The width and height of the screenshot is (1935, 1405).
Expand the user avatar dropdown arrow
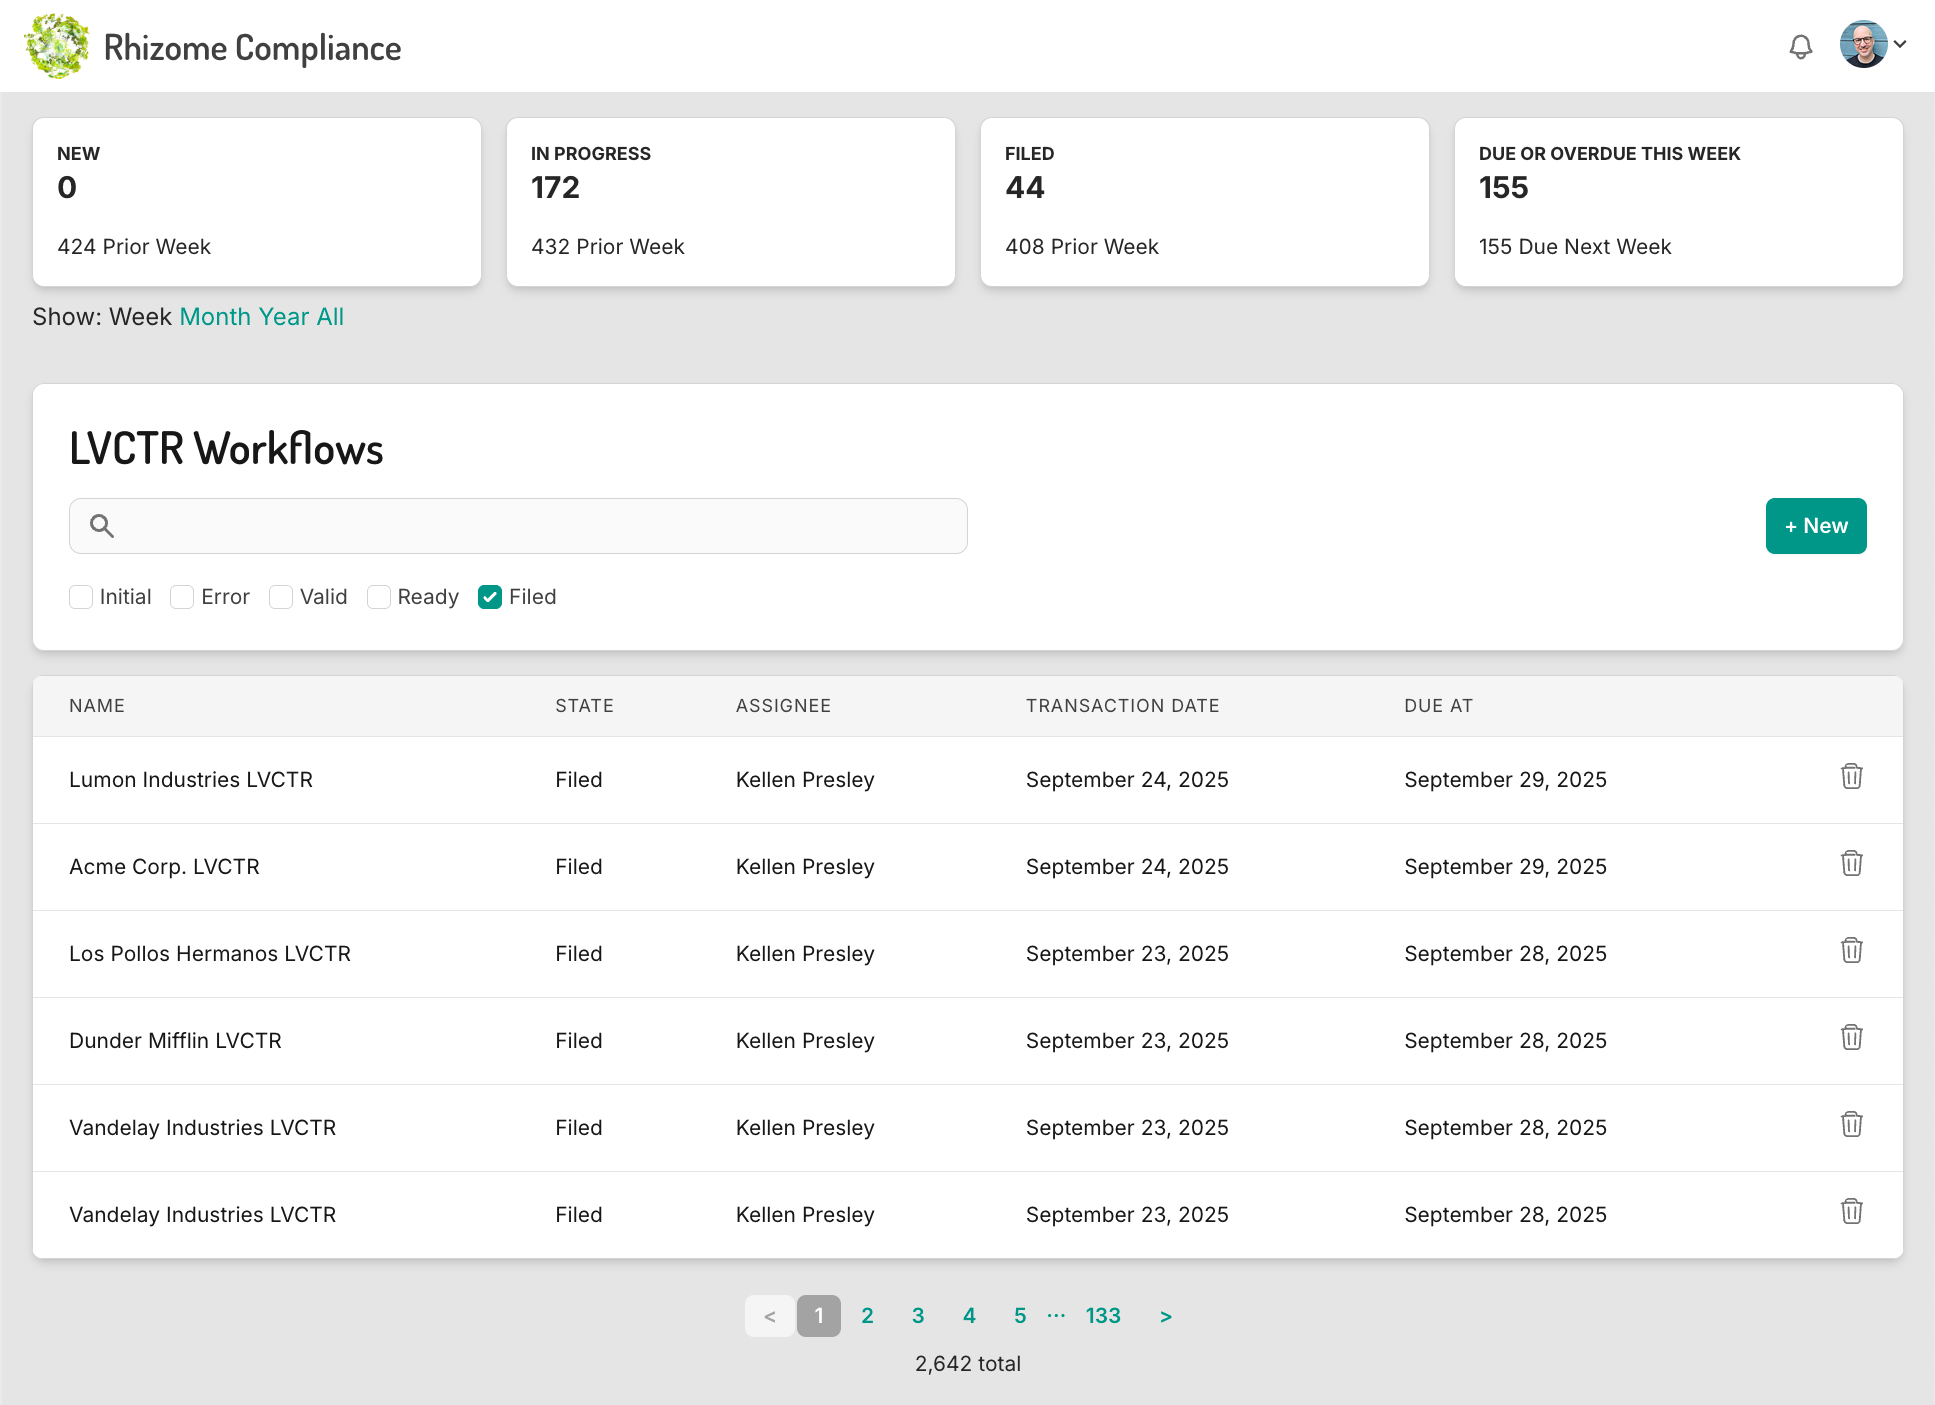(1900, 45)
